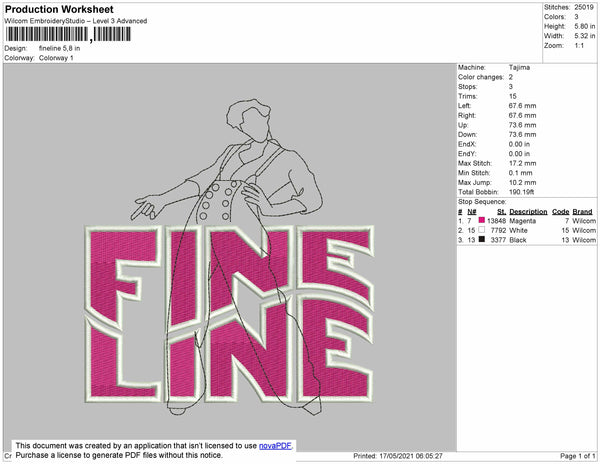Select the Down value 73.6 mm
This screenshot has height=464, width=600.
pyautogui.click(x=522, y=134)
